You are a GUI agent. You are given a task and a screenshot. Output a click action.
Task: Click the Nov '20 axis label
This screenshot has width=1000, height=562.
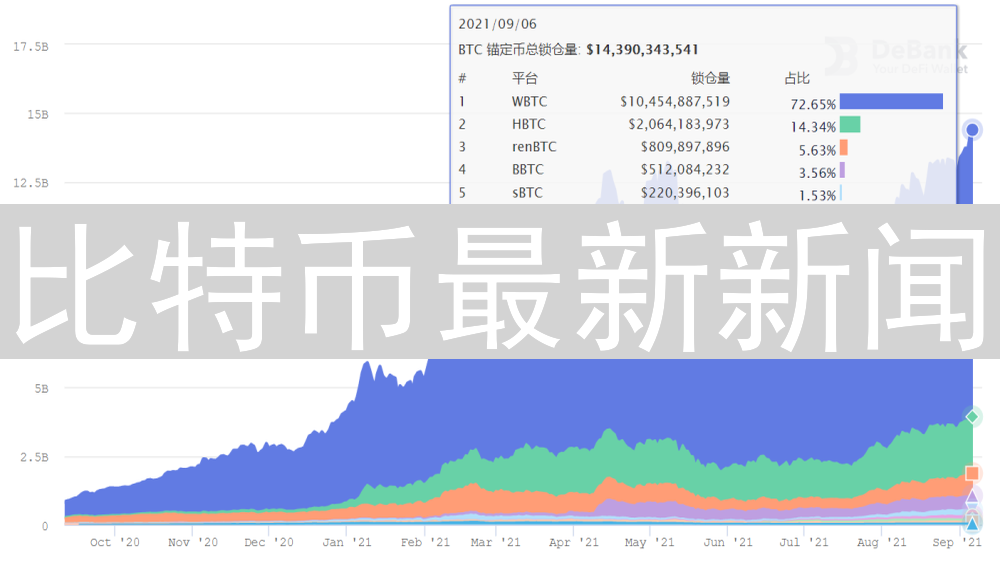193,542
